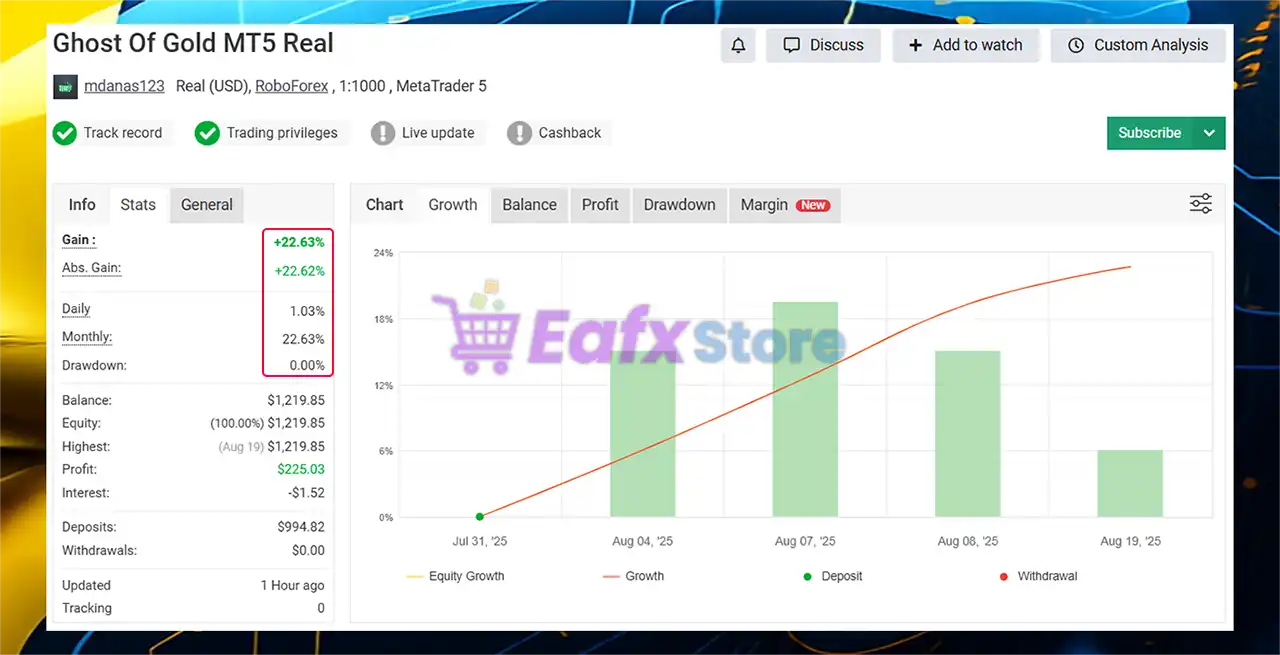Image resolution: width=1280 pixels, height=655 pixels.
Task: Click the "MetaTrader 5" platform text
Action: pos(441,86)
